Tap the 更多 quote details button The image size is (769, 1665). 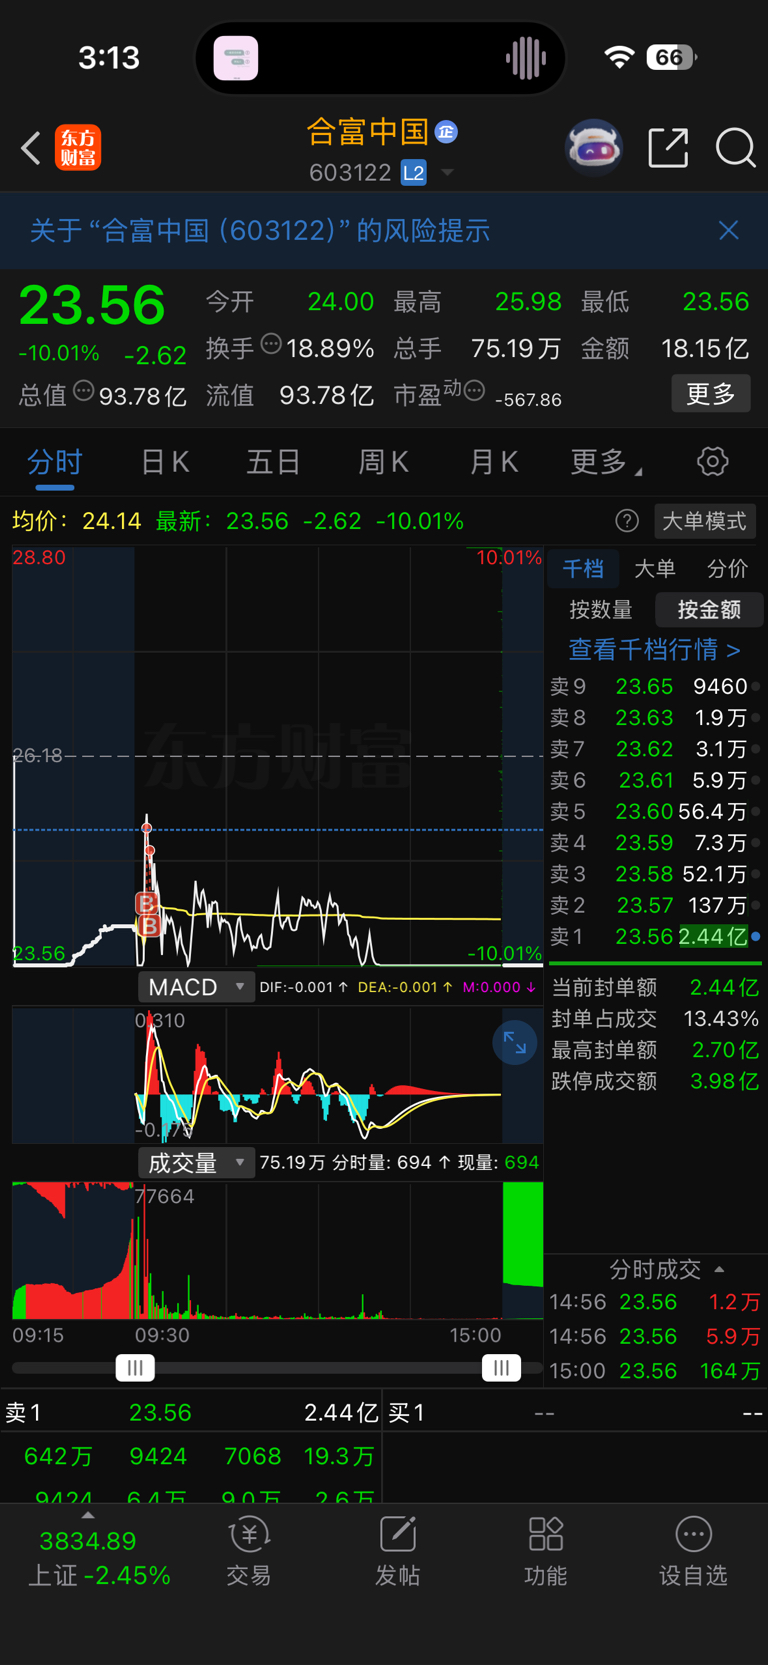click(711, 394)
